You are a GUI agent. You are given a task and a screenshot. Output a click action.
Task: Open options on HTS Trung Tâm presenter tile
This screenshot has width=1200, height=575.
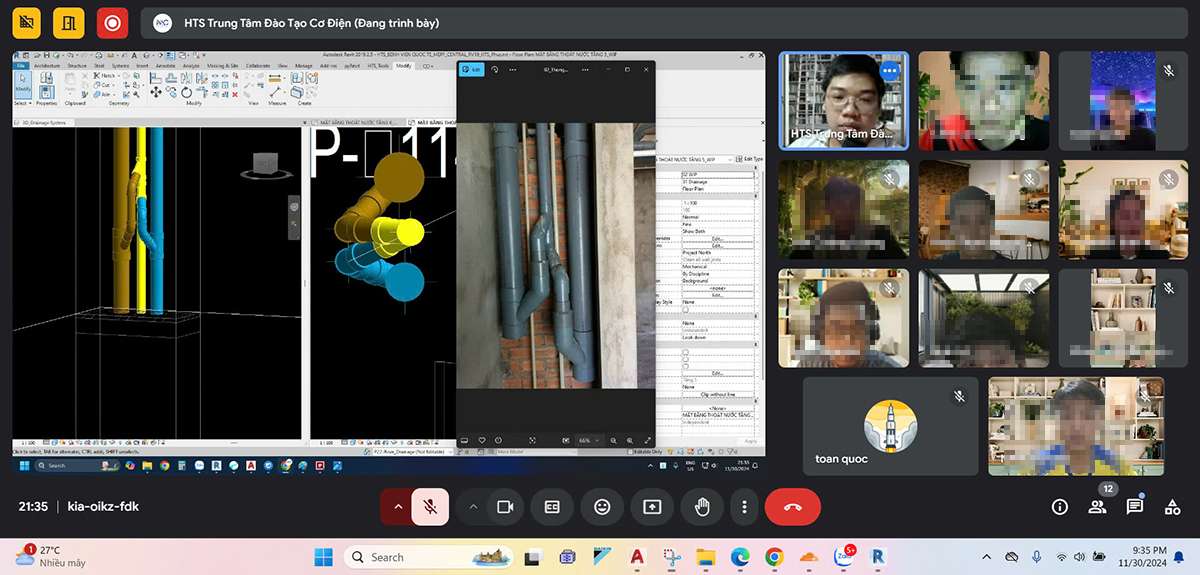(x=889, y=71)
